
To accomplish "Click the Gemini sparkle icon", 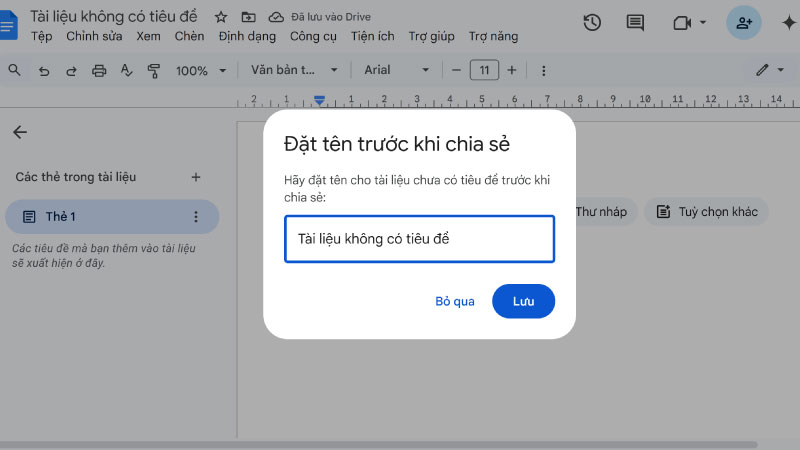I will [787, 22].
